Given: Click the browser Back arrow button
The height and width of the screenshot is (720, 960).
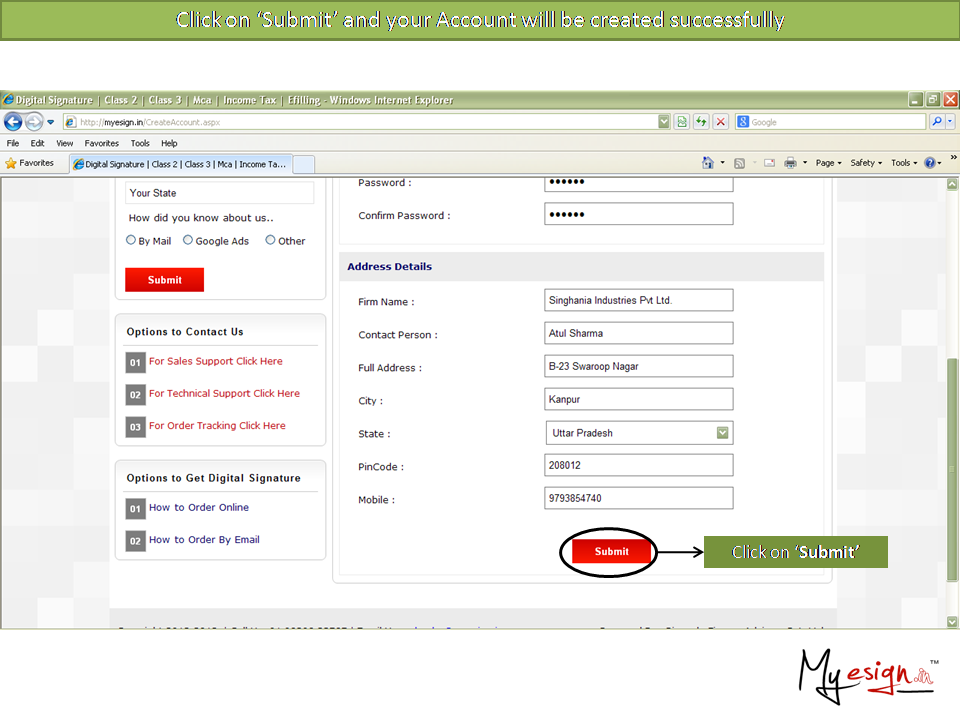Looking at the screenshot, I should coord(13,122).
